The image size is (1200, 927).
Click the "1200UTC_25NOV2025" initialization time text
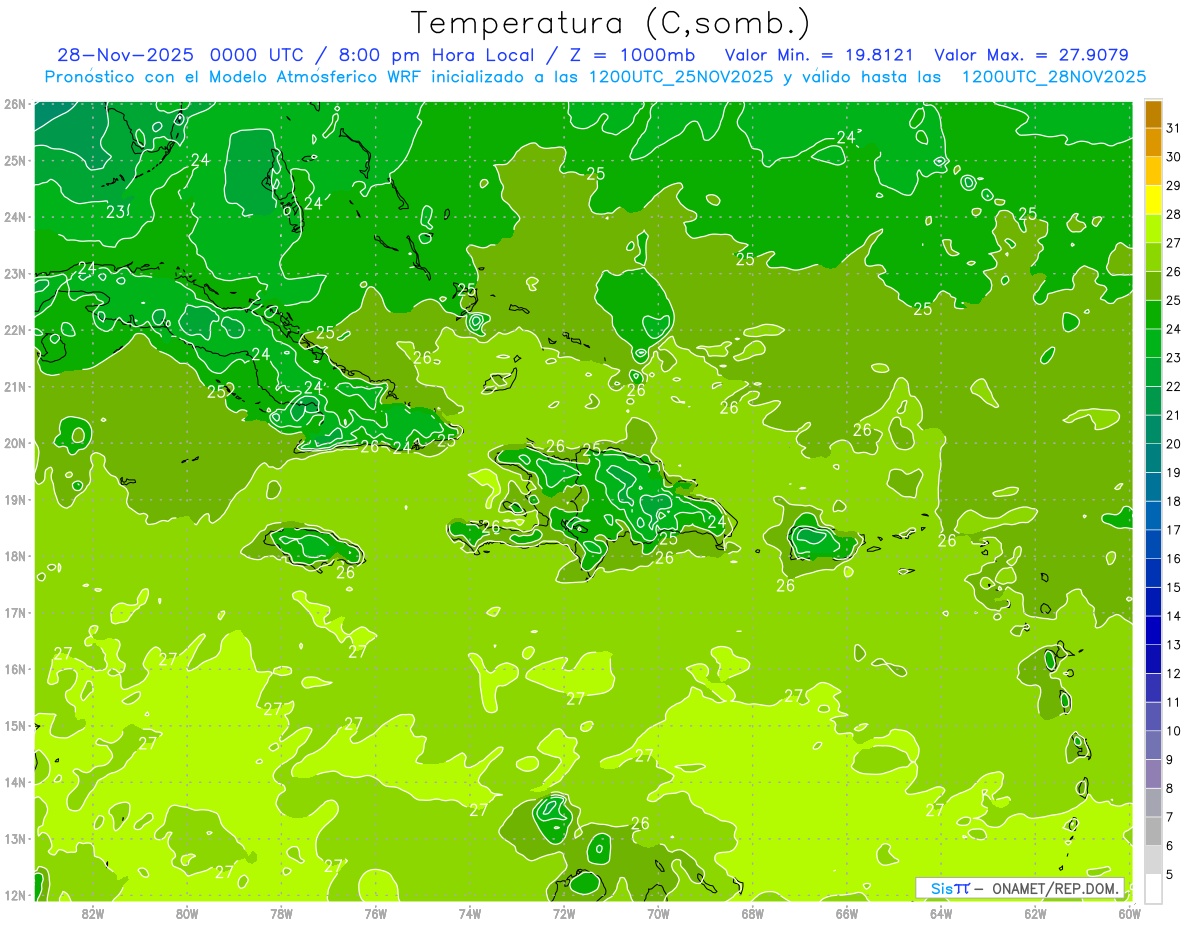680,77
